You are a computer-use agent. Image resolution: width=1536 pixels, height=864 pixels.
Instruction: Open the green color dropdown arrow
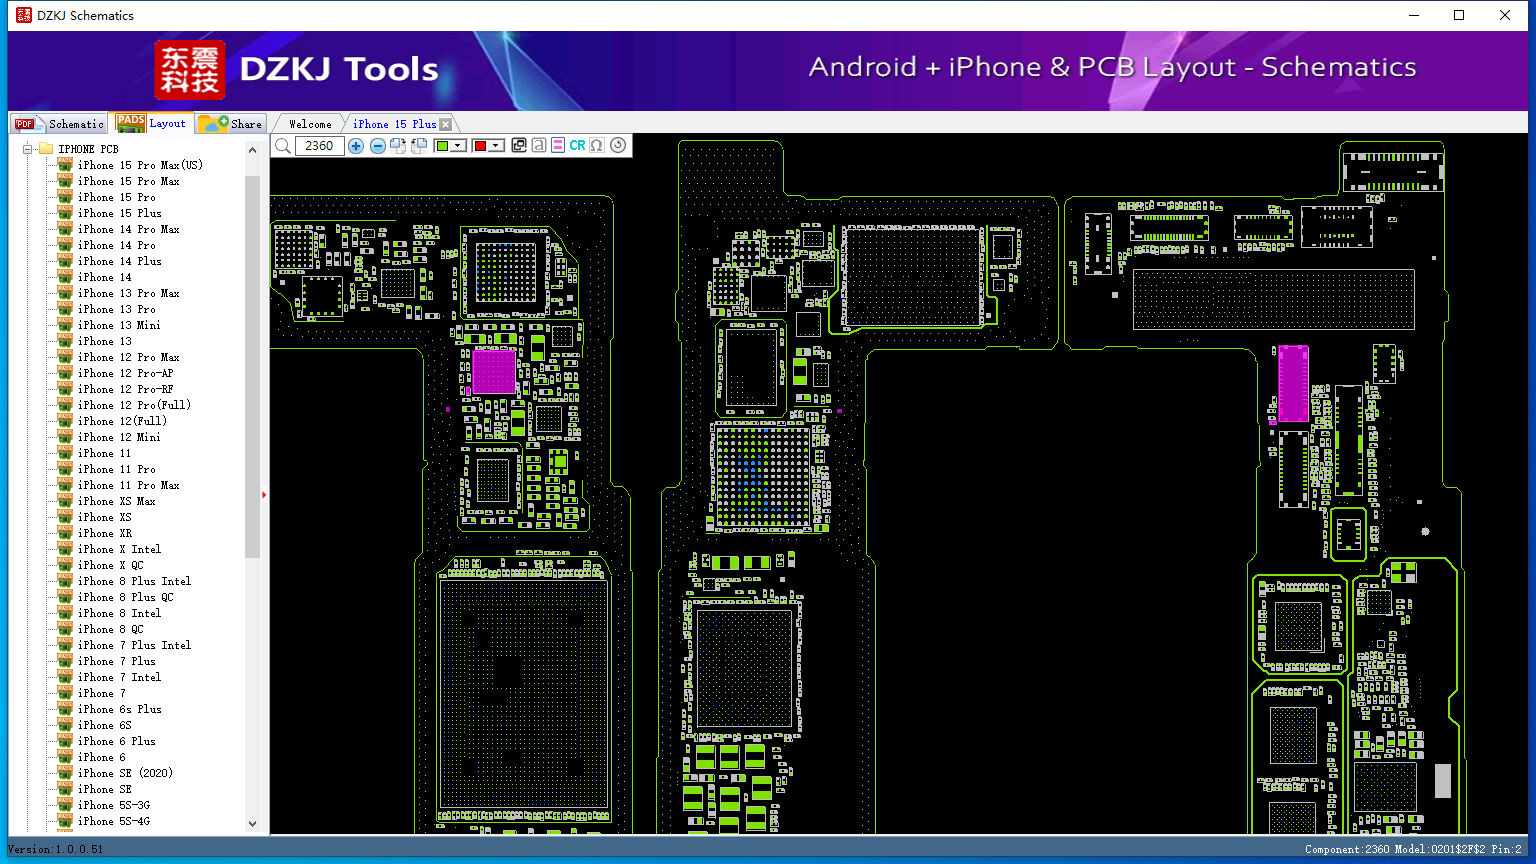pyautogui.click(x=459, y=146)
